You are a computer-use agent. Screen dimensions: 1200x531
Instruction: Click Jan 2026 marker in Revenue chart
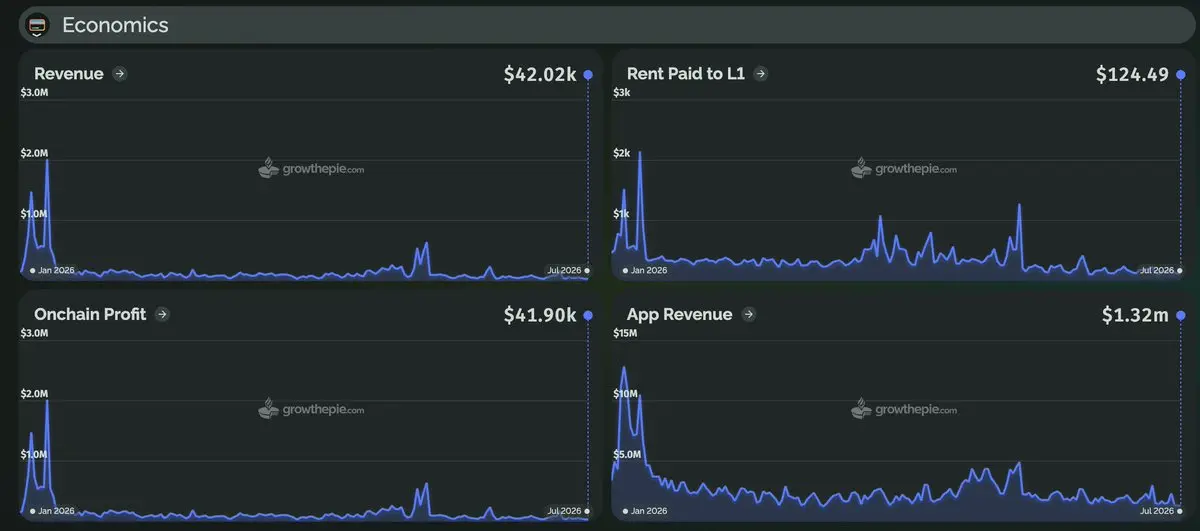click(52, 270)
